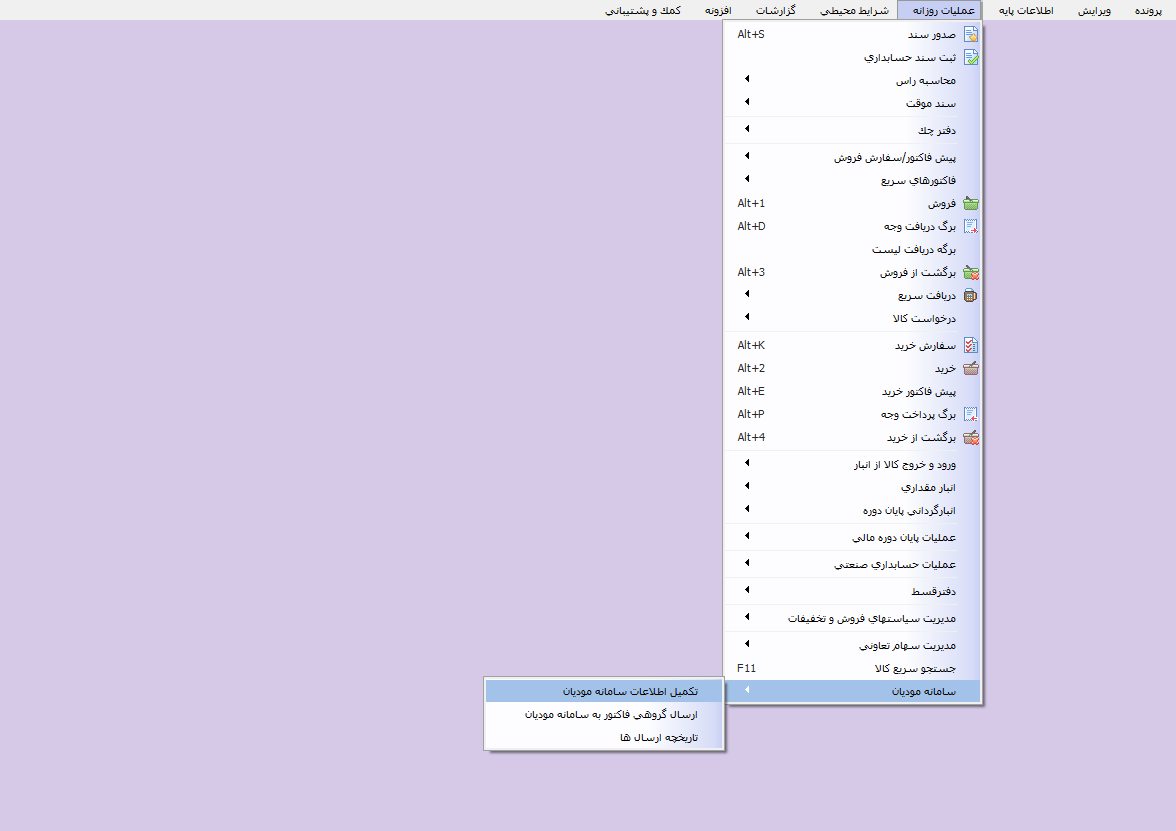Click the برگ پرداخت وجه icon
This screenshot has height=831, width=1176.
pyautogui.click(x=970, y=414)
